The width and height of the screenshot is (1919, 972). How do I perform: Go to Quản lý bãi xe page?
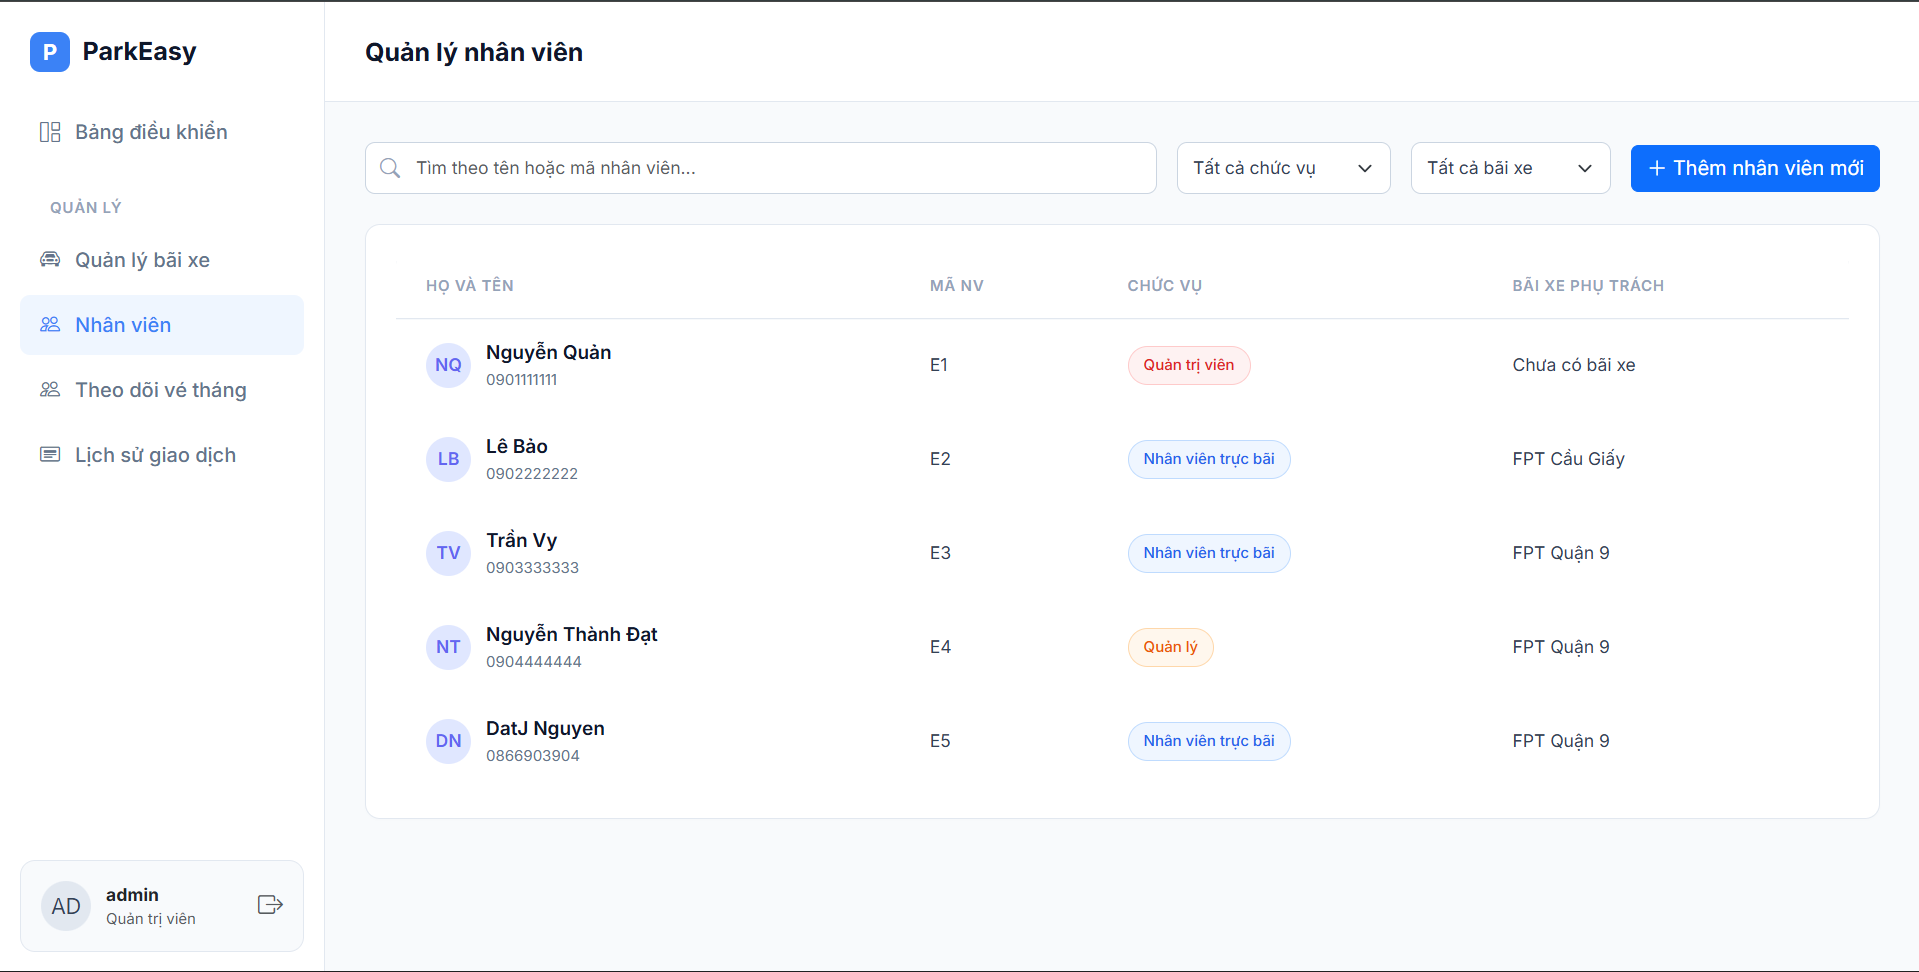142,260
